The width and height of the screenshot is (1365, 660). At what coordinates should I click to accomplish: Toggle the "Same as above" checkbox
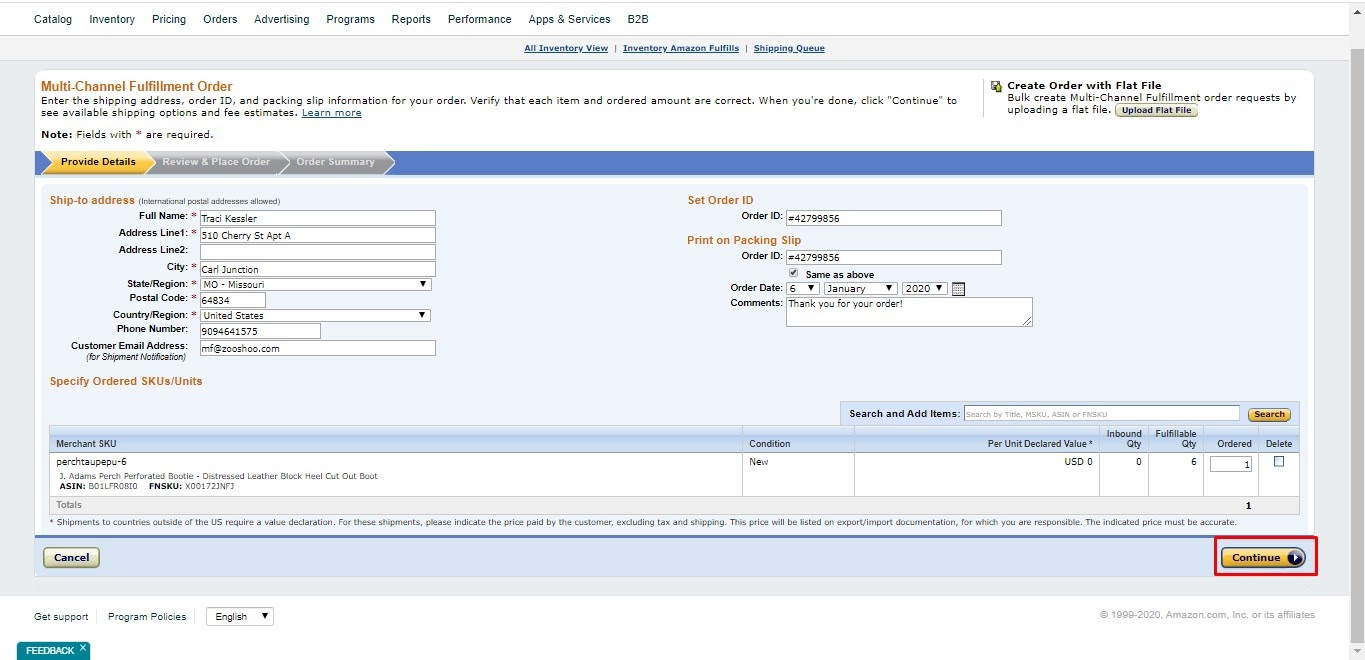793,273
